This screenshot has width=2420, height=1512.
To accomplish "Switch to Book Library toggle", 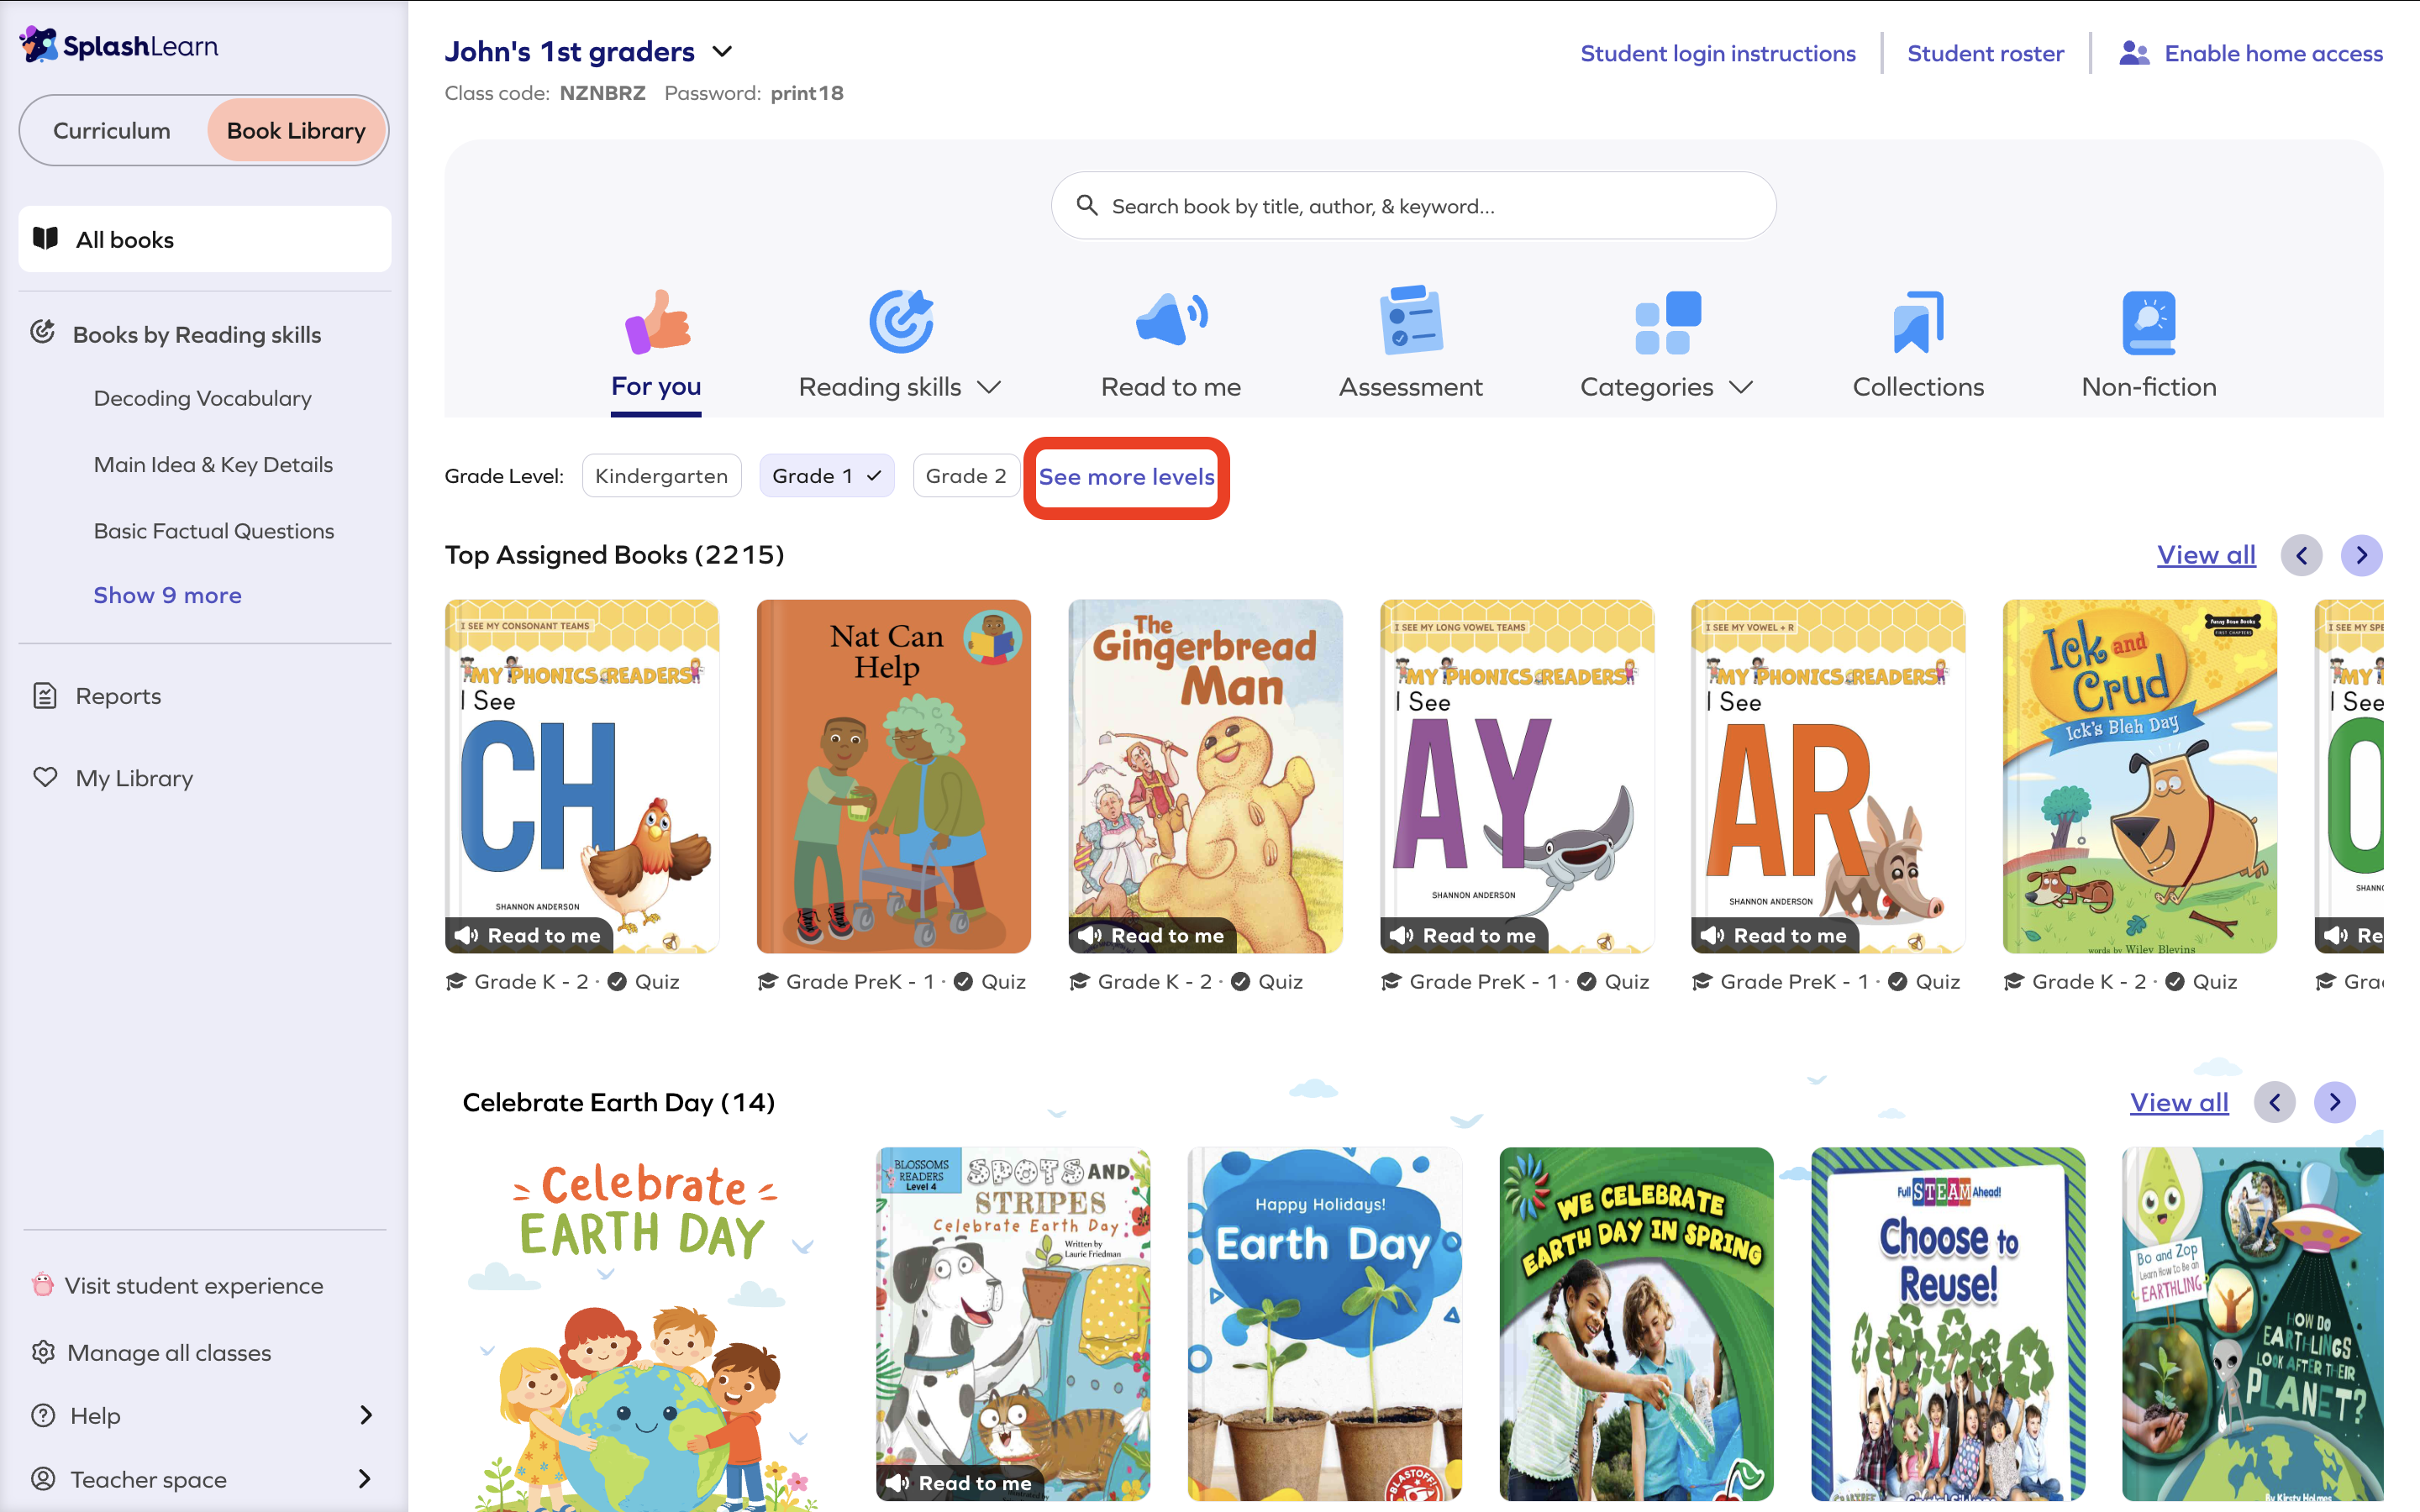I will tap(296, 130).
